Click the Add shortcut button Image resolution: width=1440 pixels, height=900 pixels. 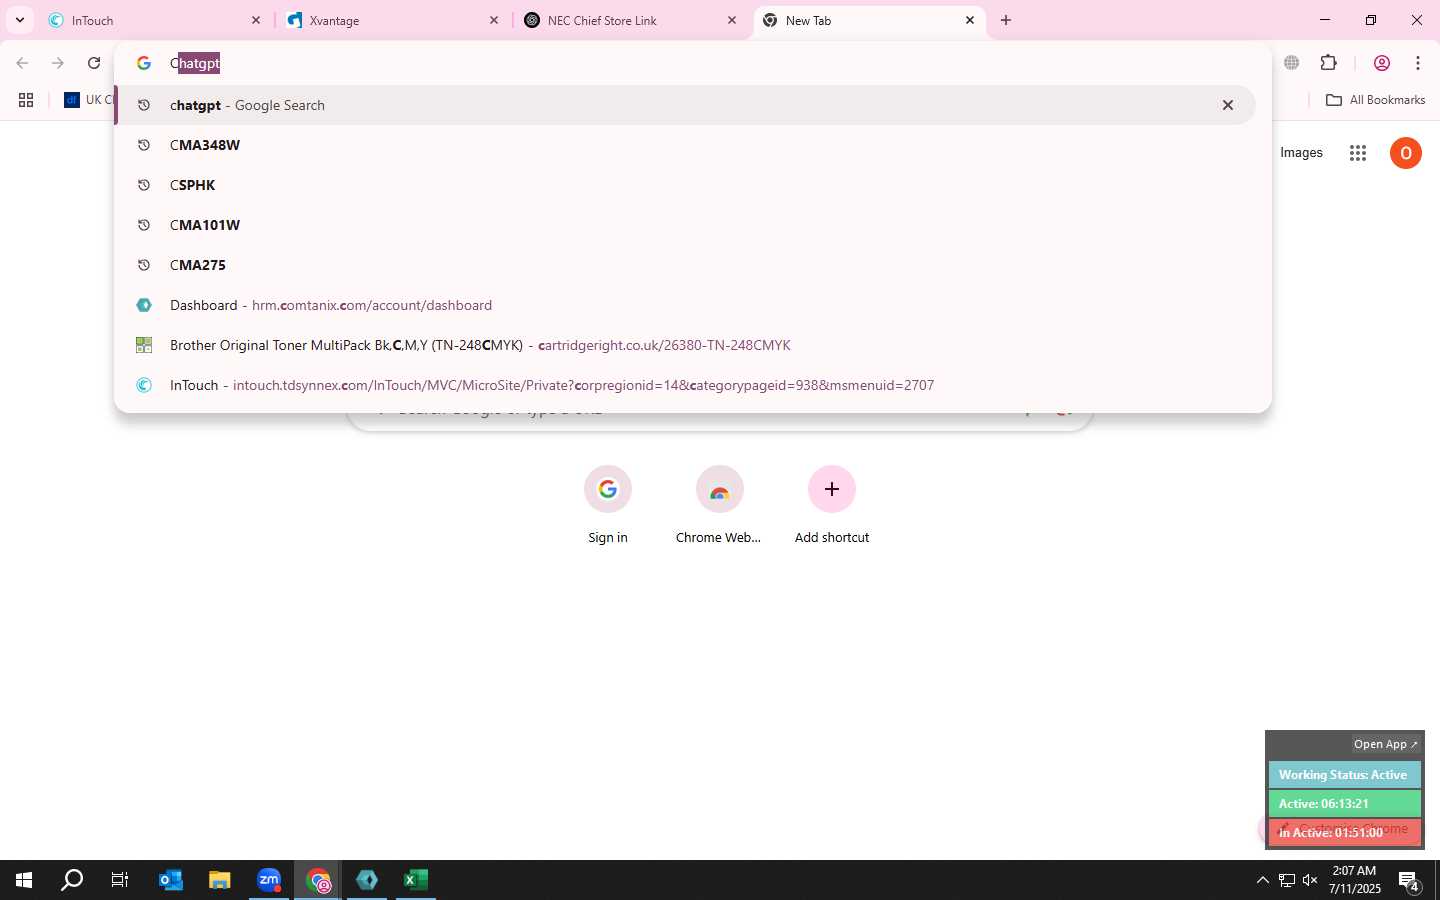pos(832,506)
